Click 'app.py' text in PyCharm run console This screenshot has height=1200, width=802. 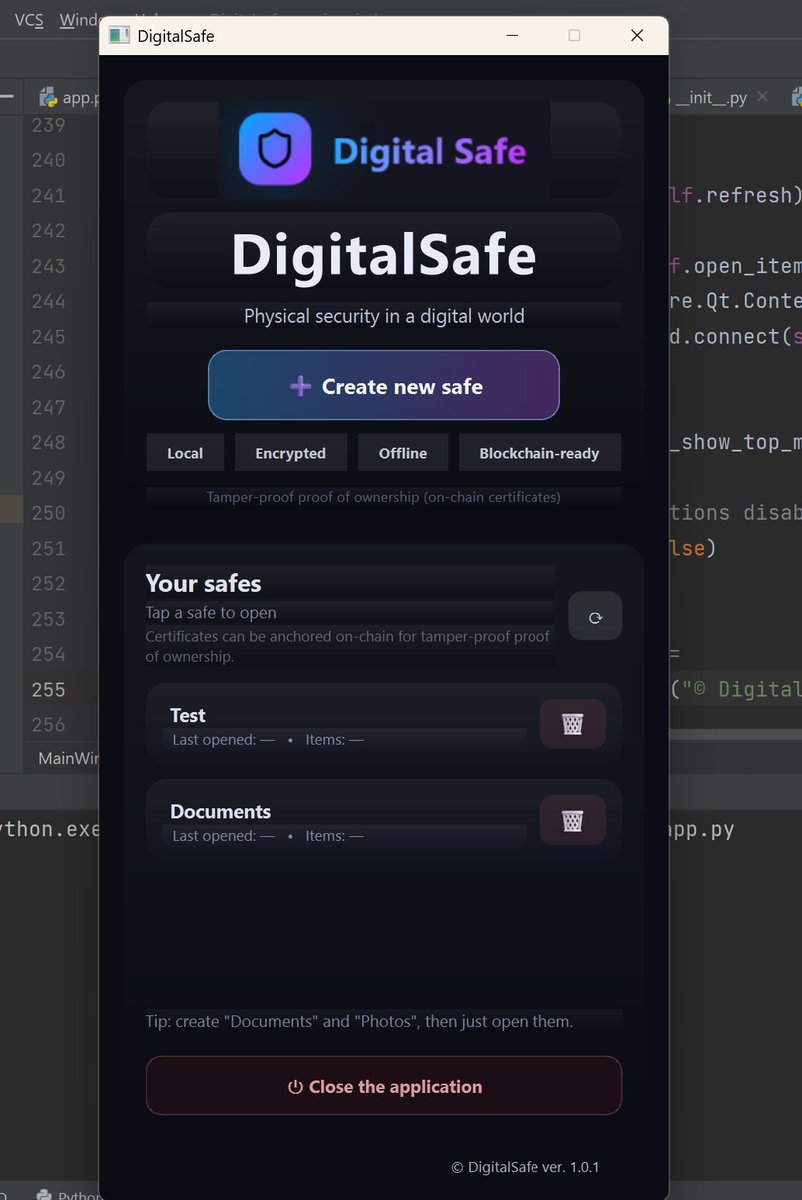[702, 830]
